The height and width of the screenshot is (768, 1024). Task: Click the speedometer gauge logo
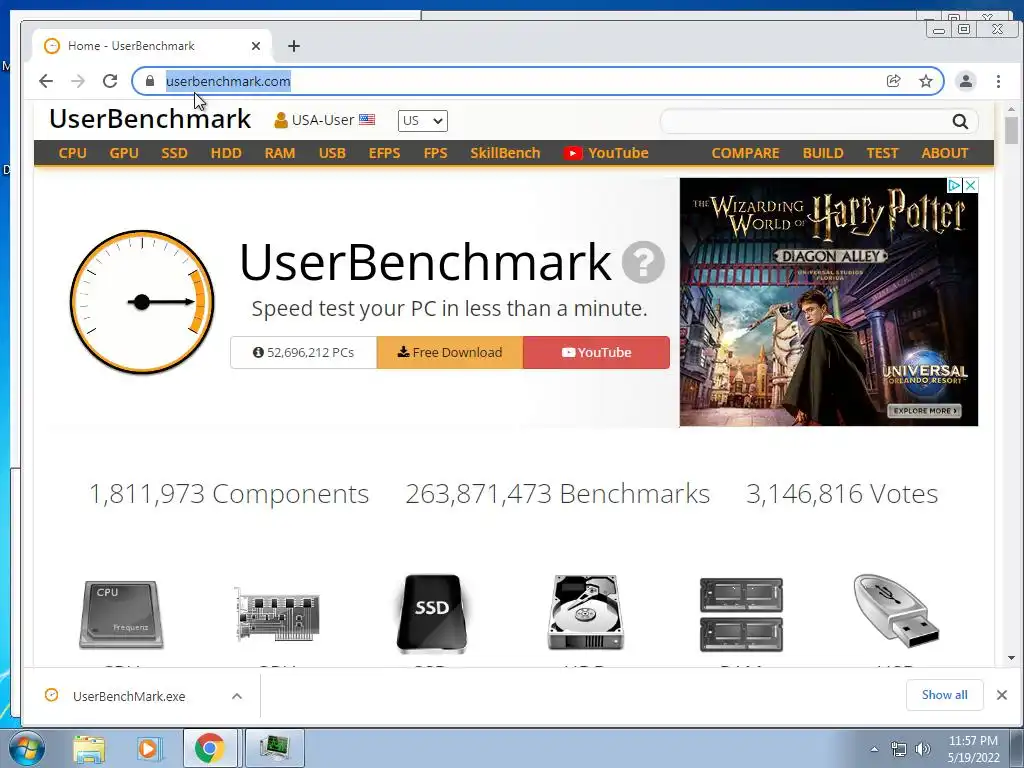pyautogui.click(x=142, y=302)
